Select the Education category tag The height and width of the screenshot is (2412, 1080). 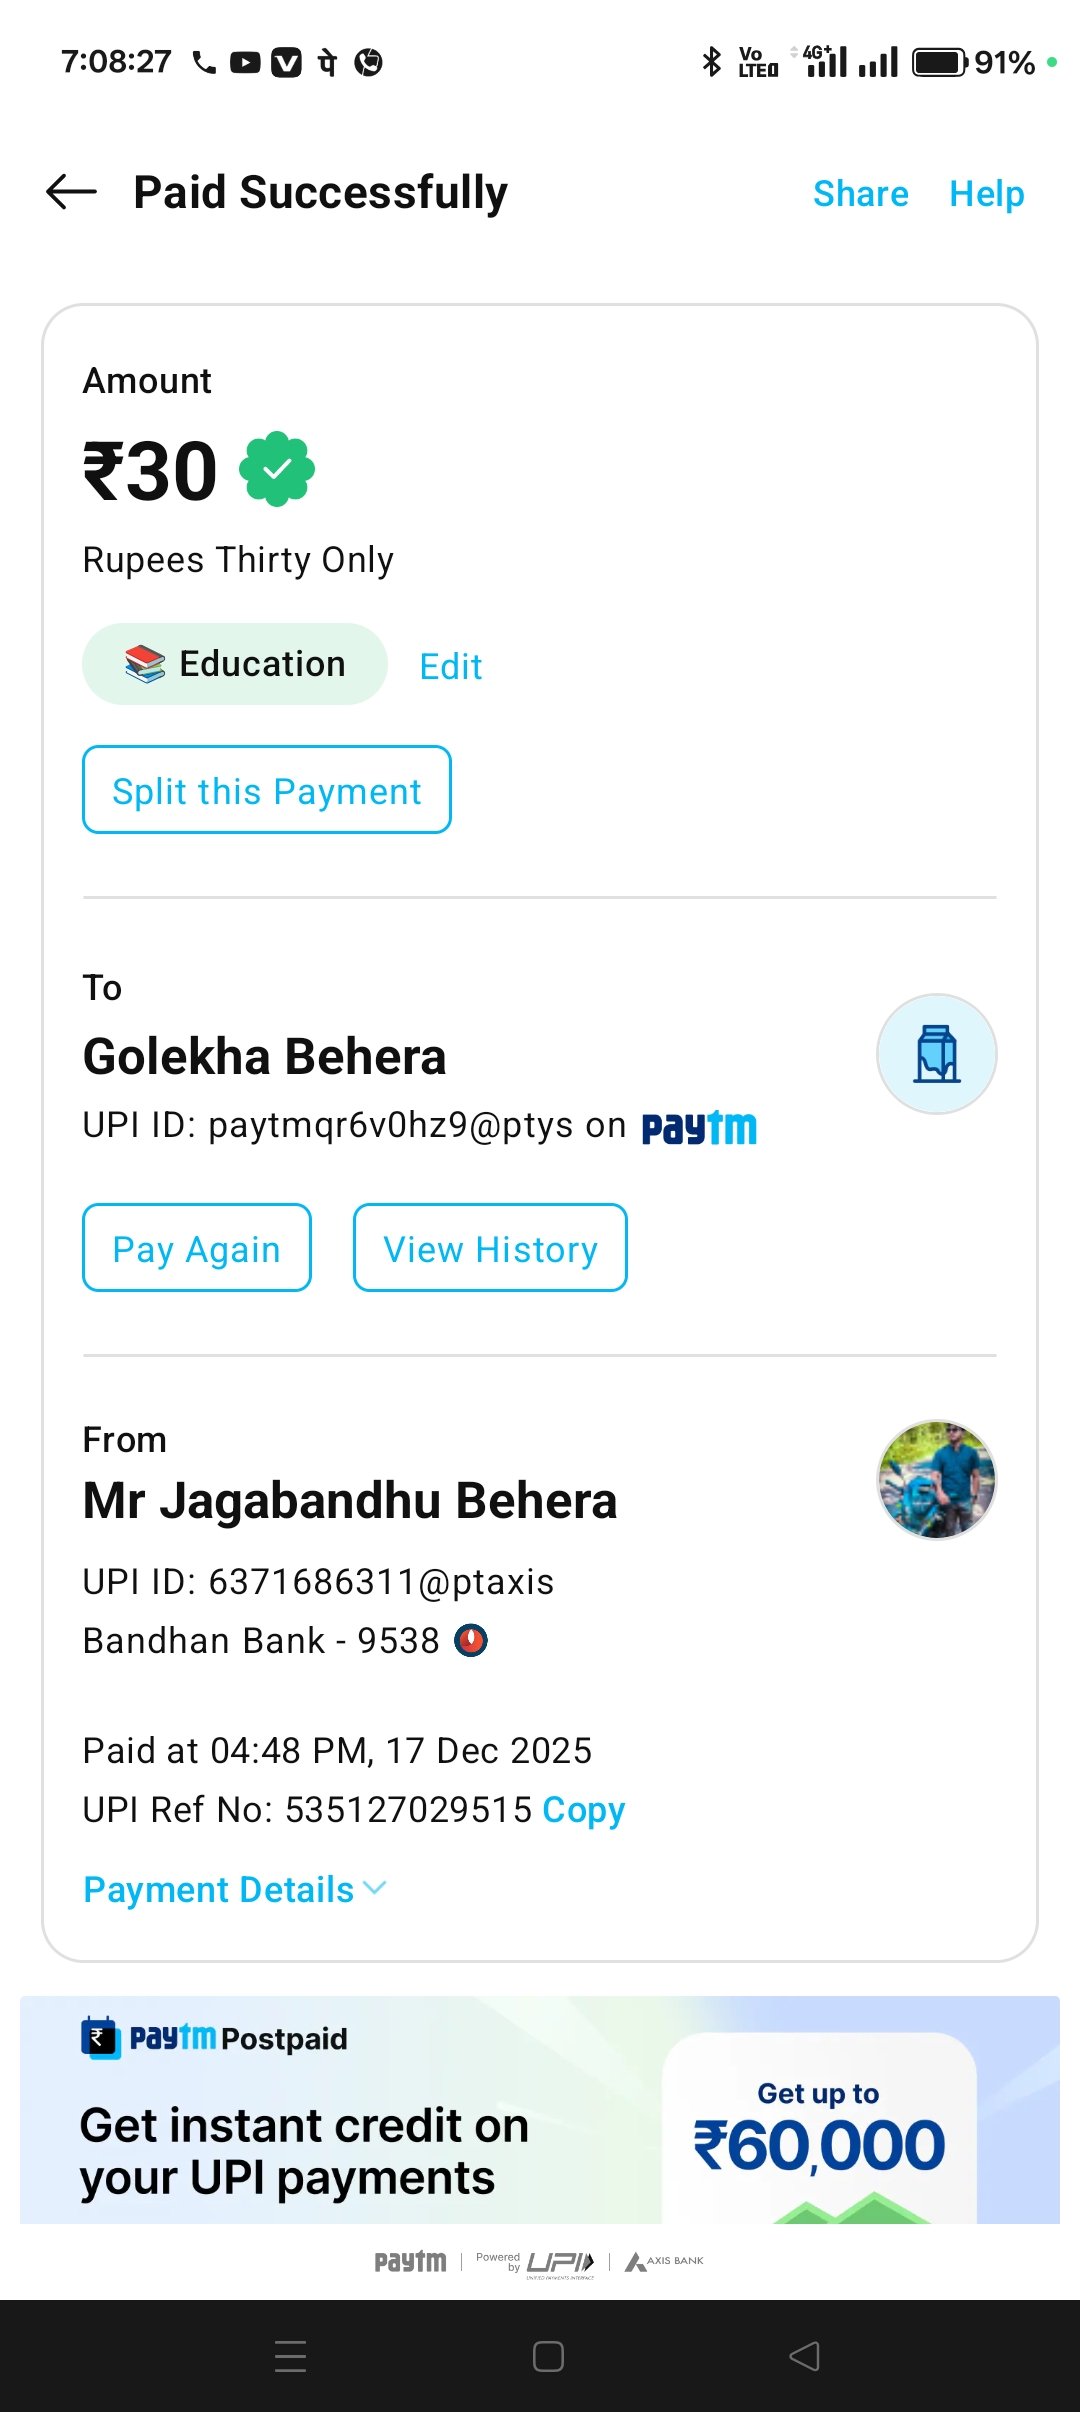click(235, 664)
